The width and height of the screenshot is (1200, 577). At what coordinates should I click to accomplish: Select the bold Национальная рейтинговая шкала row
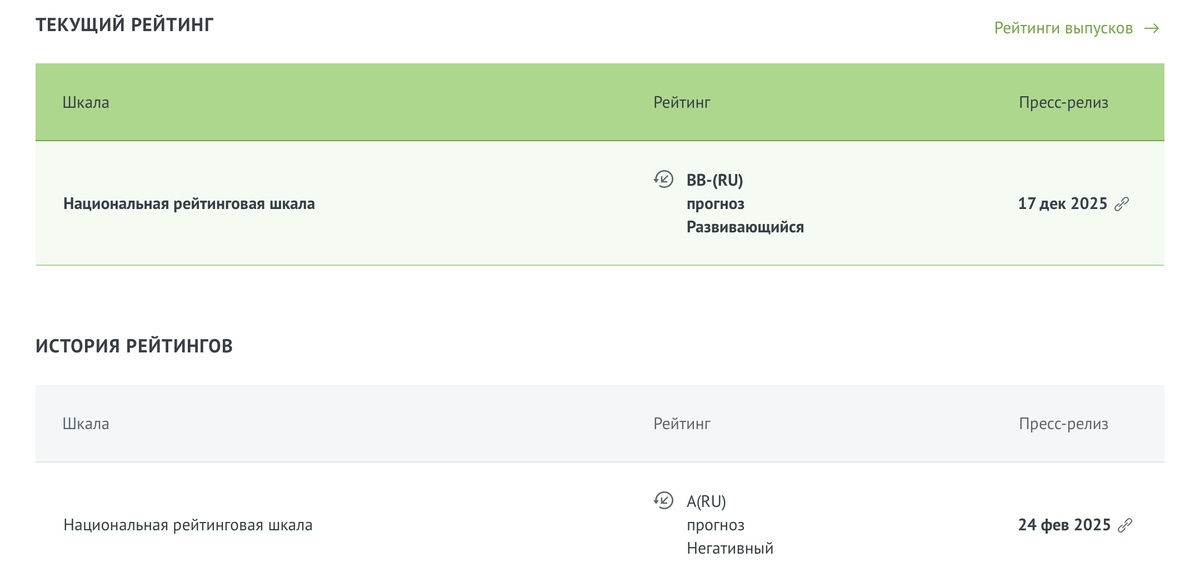pyautogui.click(x=189, y=204)
